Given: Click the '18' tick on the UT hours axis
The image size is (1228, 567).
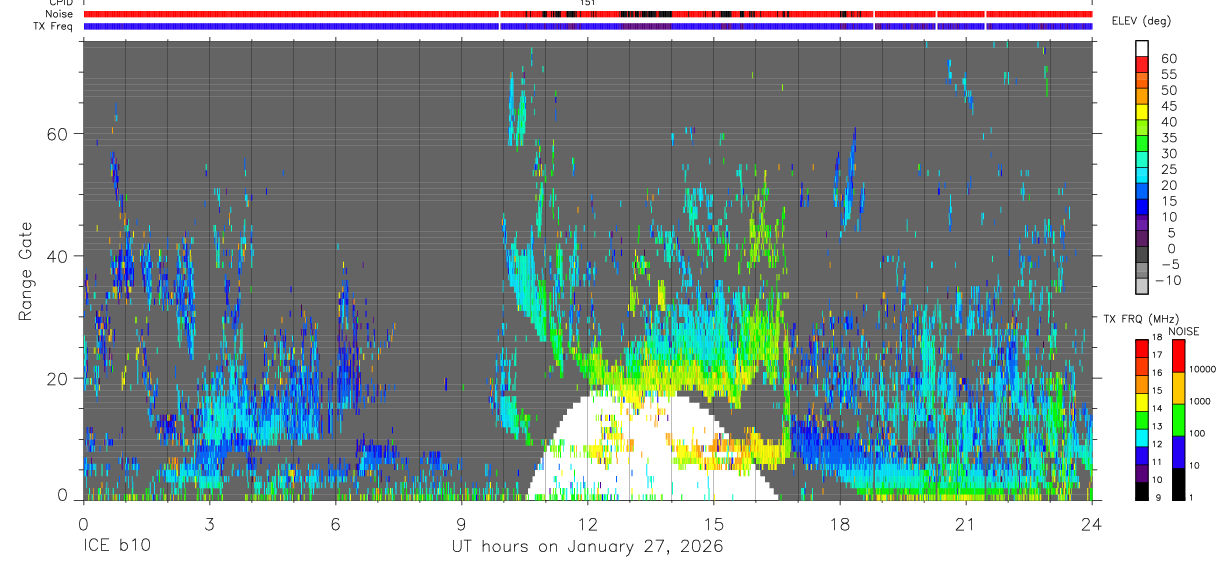Looking at the screenshot, I should click(x=839, y=524).
